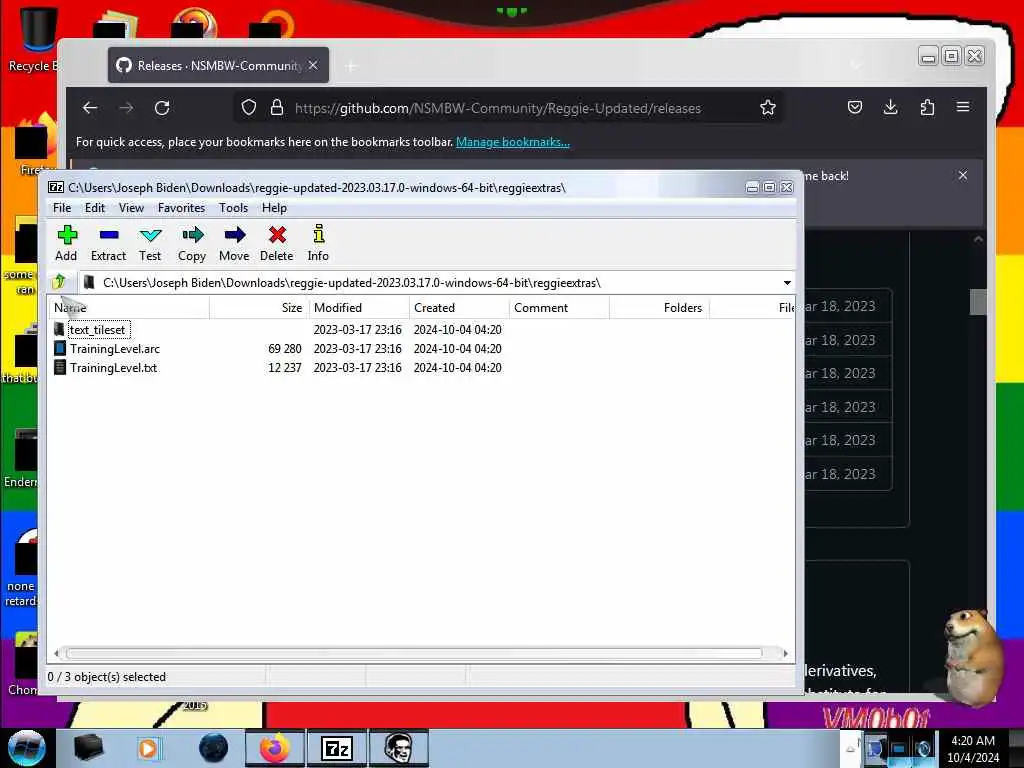This screenshot has width=1024, height=768.
Task: Click the horizontal scrollbar right arrow
Action: 785,653
